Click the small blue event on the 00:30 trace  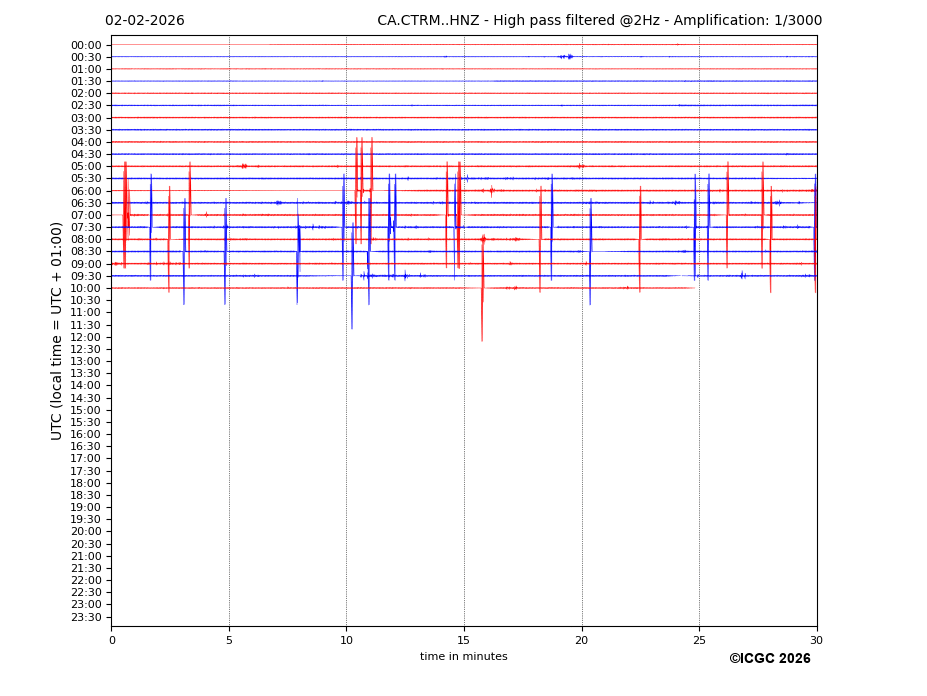pos(567,57)
